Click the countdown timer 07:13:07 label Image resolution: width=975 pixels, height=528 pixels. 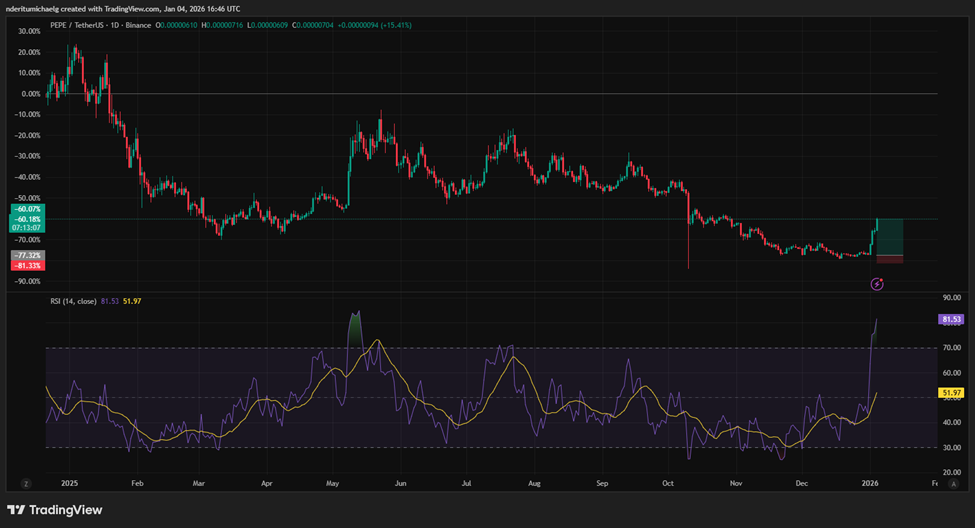click(25, 227)
